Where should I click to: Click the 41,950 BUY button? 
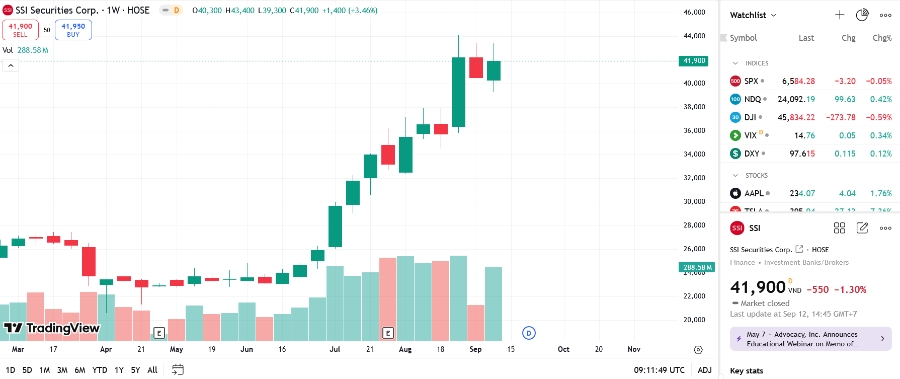pos(73,30)
